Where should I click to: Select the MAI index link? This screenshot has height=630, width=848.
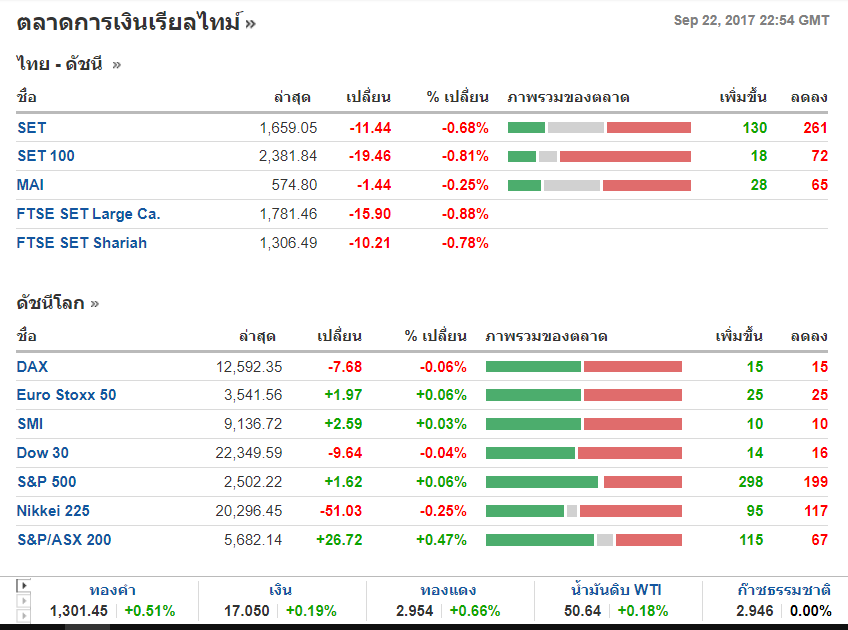[x=30, y=185]
